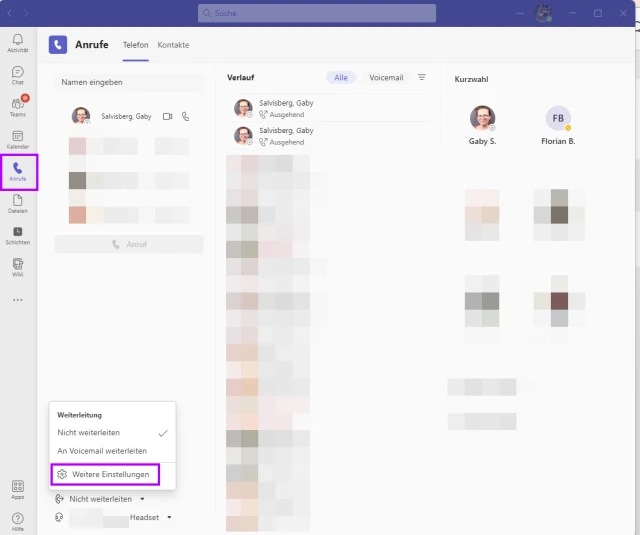This screenshot has width=640, height=535.
Task: Click the Namen eingeben input field
Action: [128, 82]
